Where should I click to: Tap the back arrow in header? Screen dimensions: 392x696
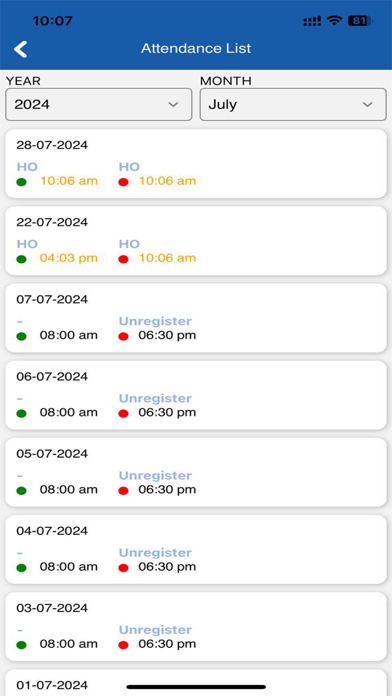click(x=20, y=49)
